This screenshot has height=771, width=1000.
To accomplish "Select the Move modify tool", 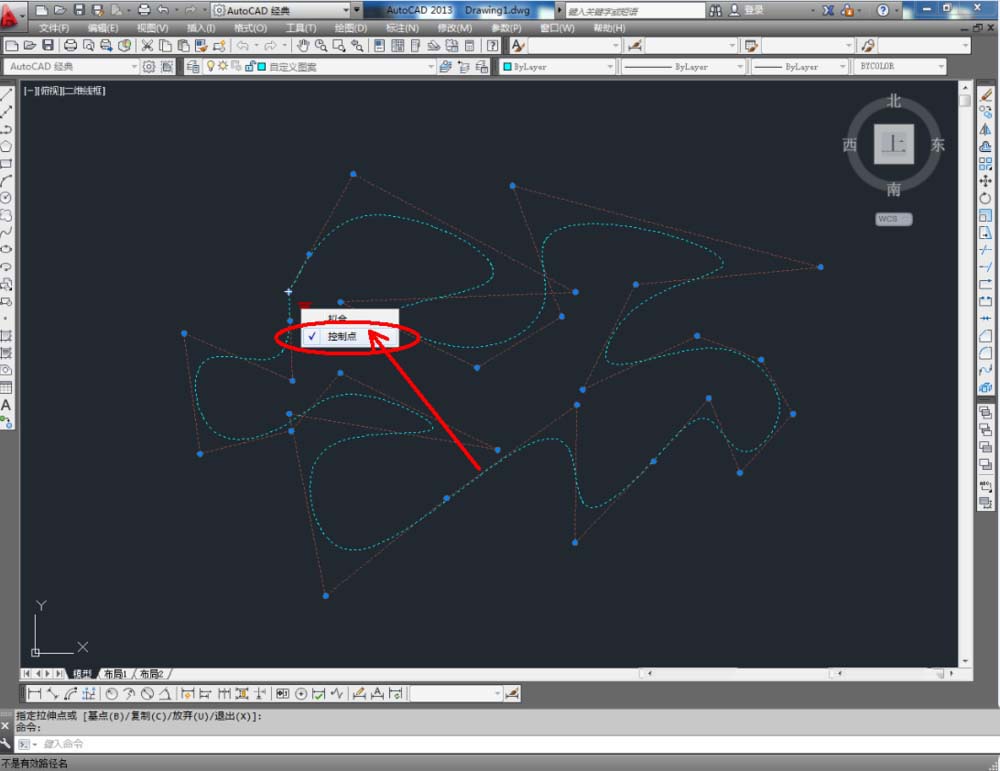I will [986, 180].
